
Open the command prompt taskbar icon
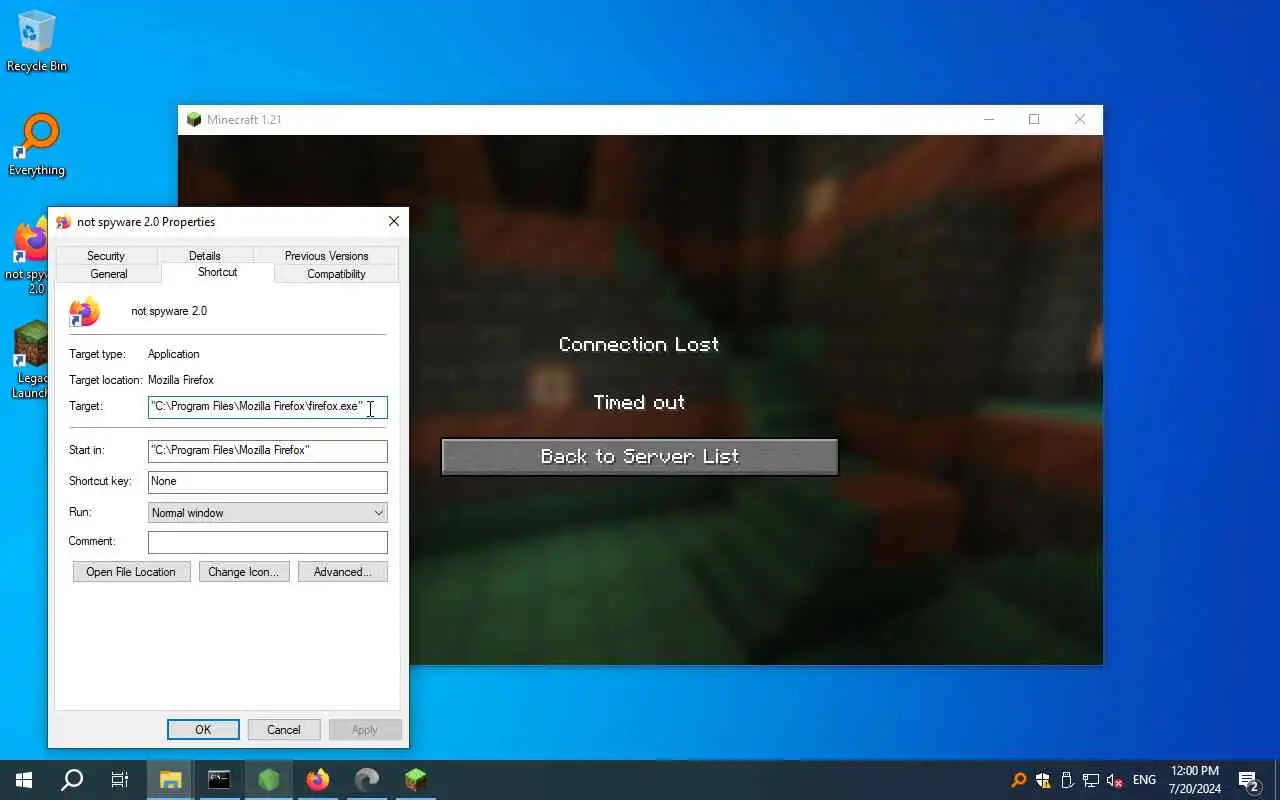point(219,780)
